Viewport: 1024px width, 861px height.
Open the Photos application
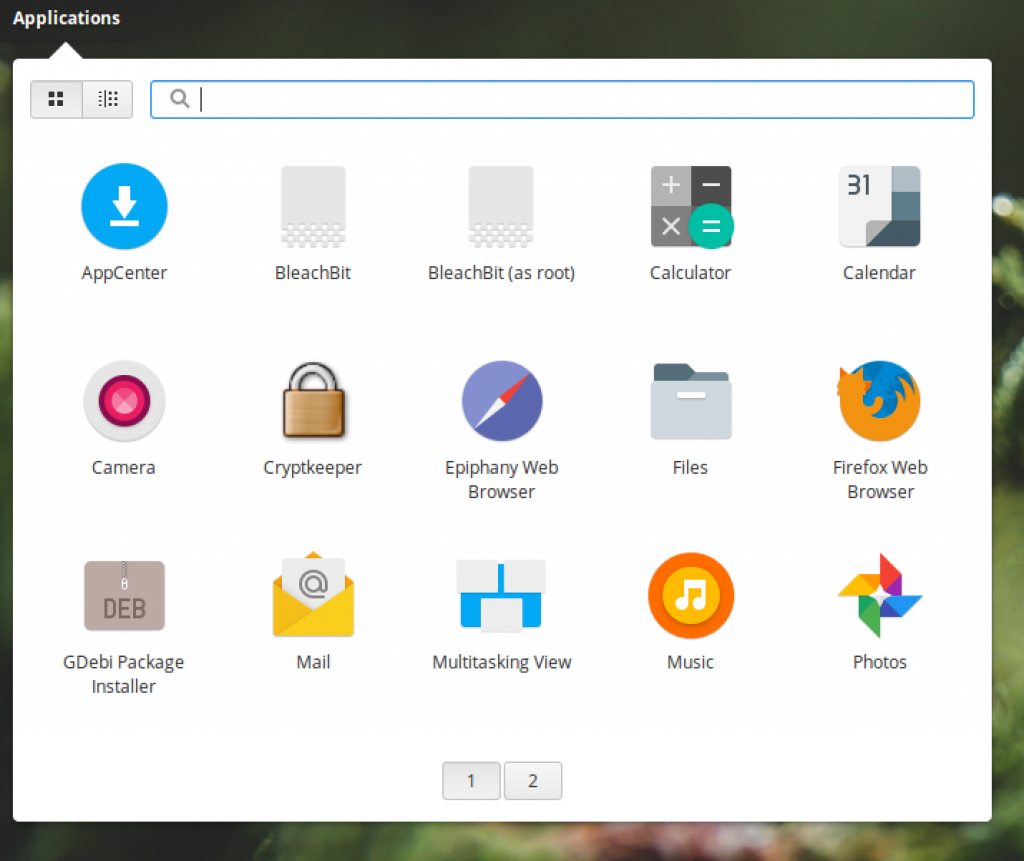coord(878,594)
